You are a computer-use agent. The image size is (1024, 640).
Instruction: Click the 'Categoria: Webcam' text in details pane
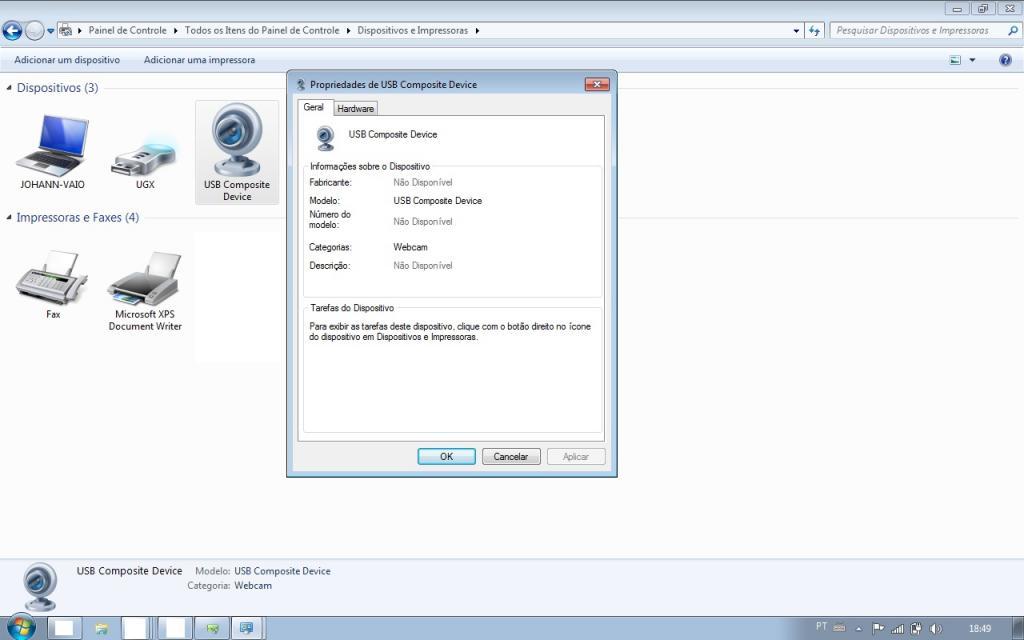229,585
